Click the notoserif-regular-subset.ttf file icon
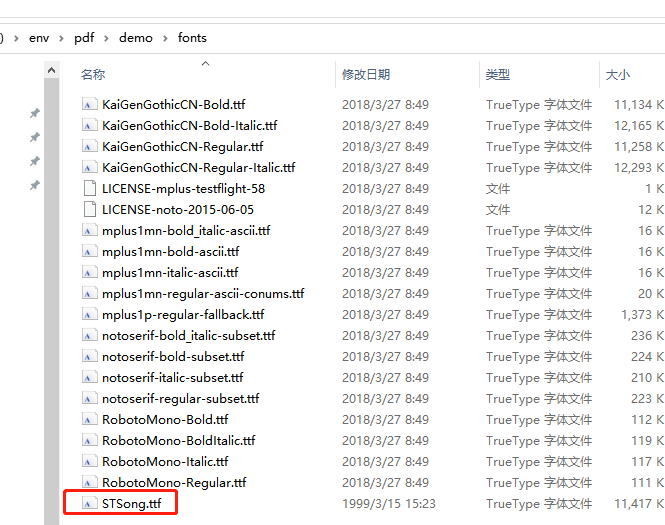Viewport: 665px width, 525px height. pos(89,398)
